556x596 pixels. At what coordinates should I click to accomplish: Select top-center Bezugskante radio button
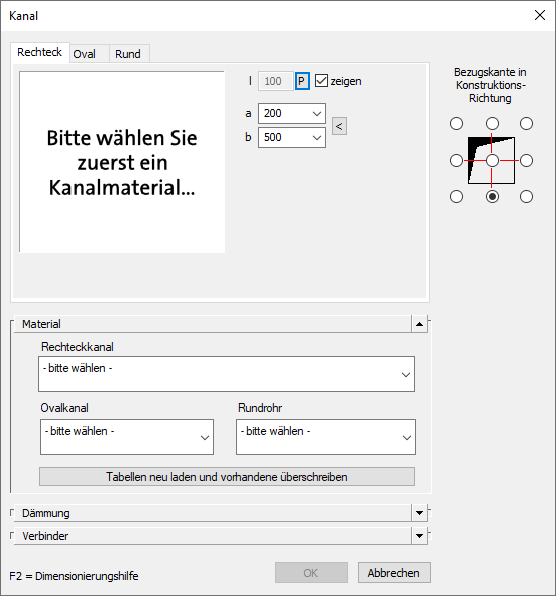(492, 124)
